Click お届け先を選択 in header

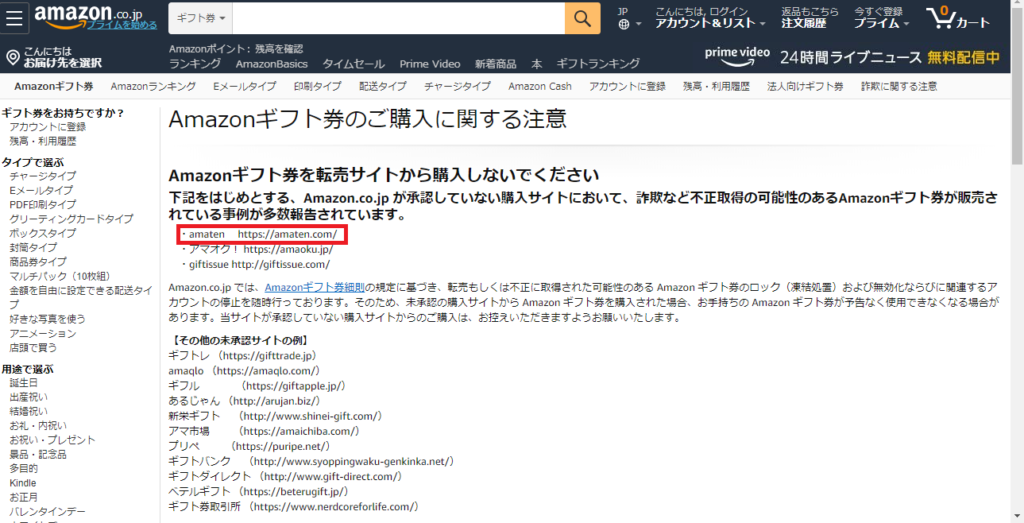[63, 63]
